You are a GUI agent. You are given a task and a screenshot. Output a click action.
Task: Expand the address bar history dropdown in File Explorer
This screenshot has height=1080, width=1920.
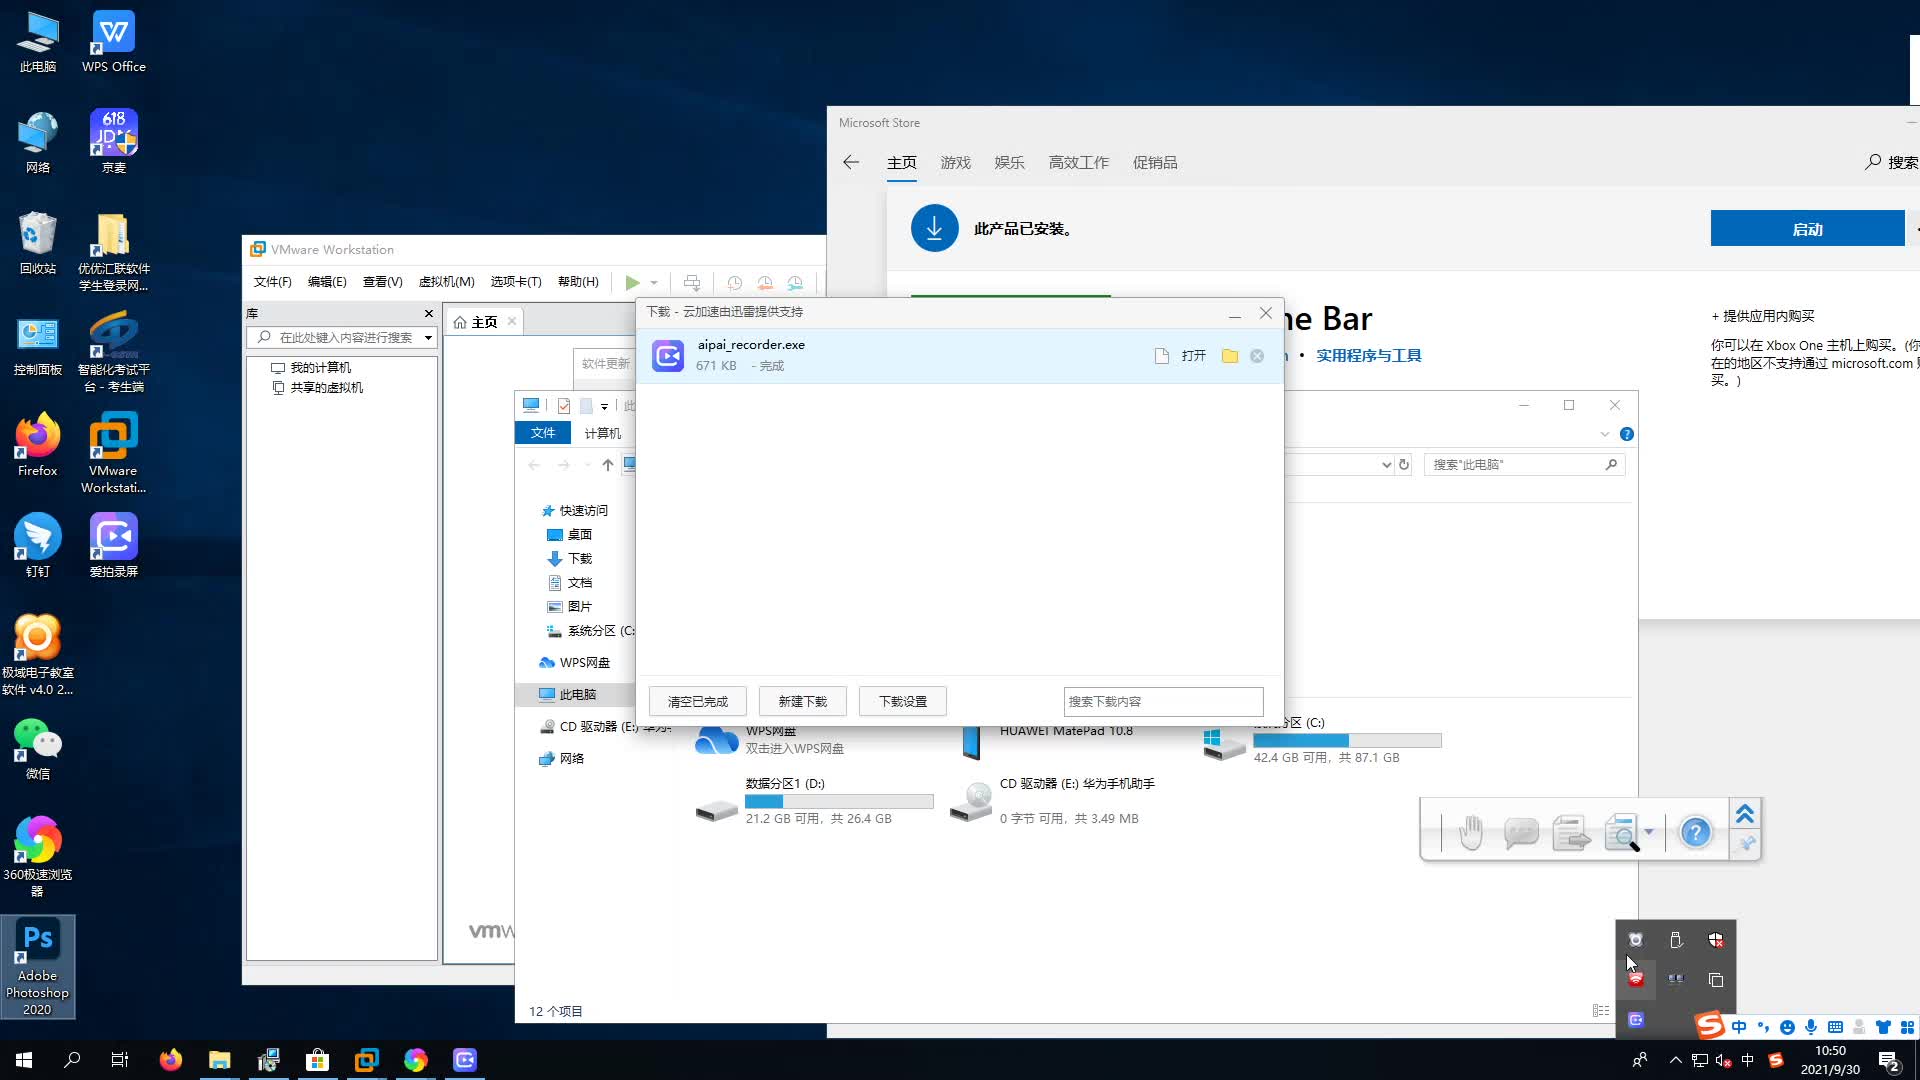(x=1386, y=465)
